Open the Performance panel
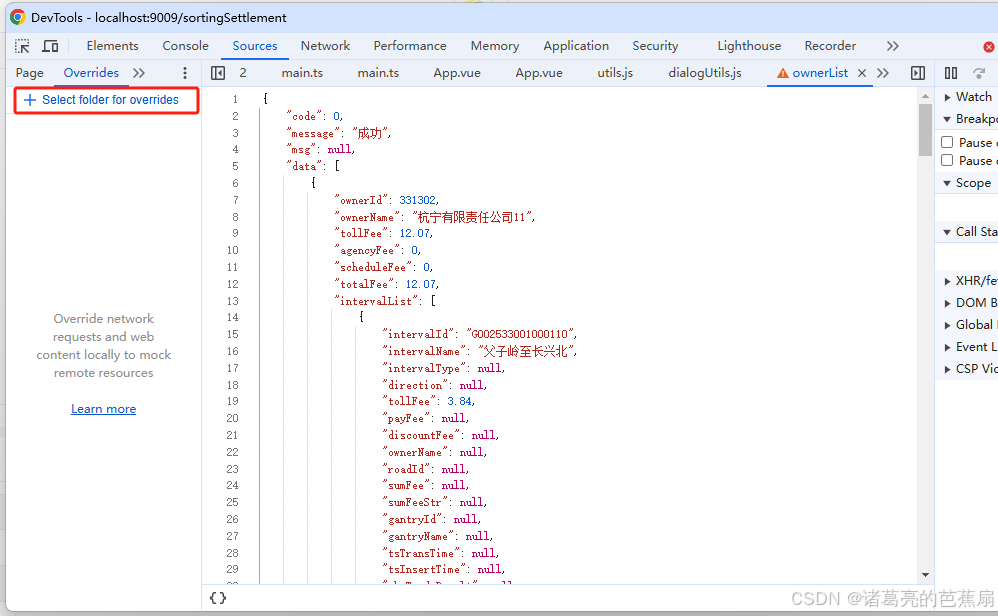Screen dimensions: 998x616 pyautogui.click(x=410, y=46)
